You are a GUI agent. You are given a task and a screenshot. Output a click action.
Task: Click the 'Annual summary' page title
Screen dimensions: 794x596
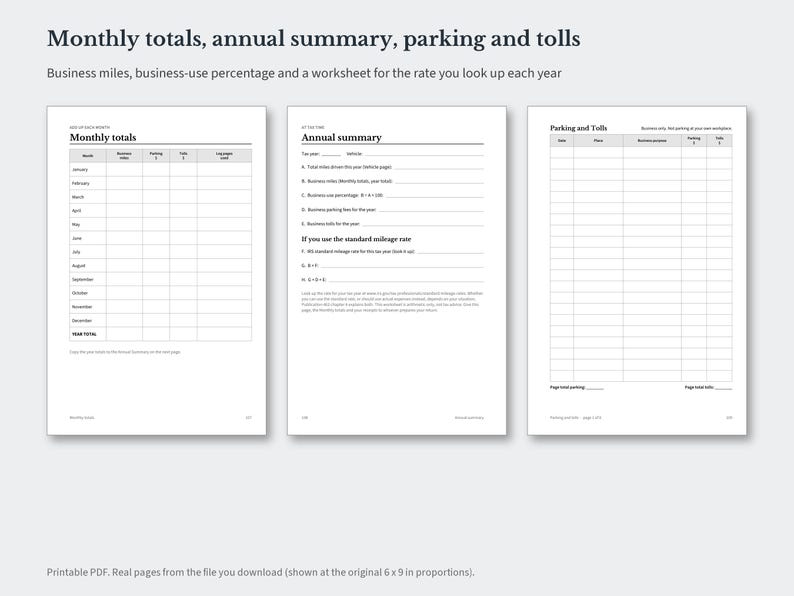click(x=341, y=137)
